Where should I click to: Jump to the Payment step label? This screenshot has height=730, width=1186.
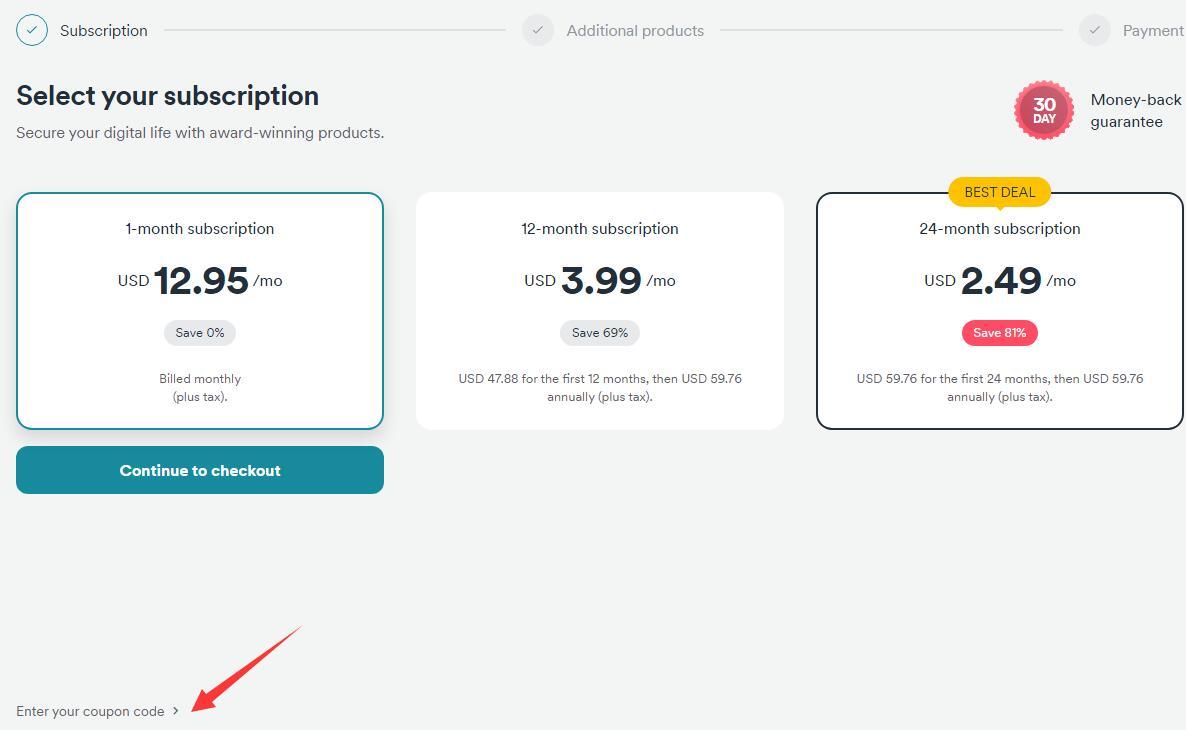pyautogui.click(x=1152, y=31)
